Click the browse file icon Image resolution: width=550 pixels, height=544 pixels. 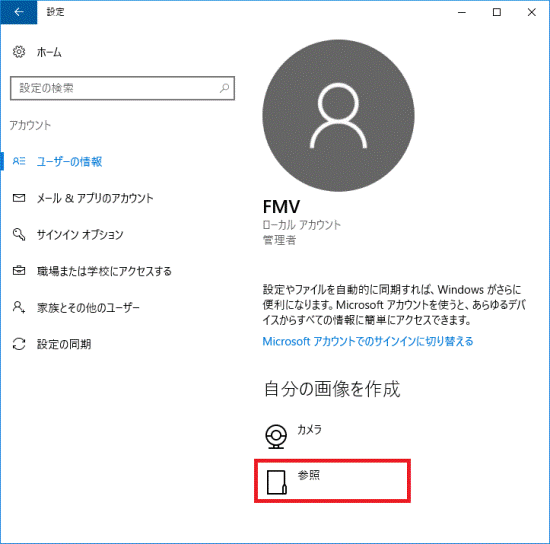click(277, 482)
